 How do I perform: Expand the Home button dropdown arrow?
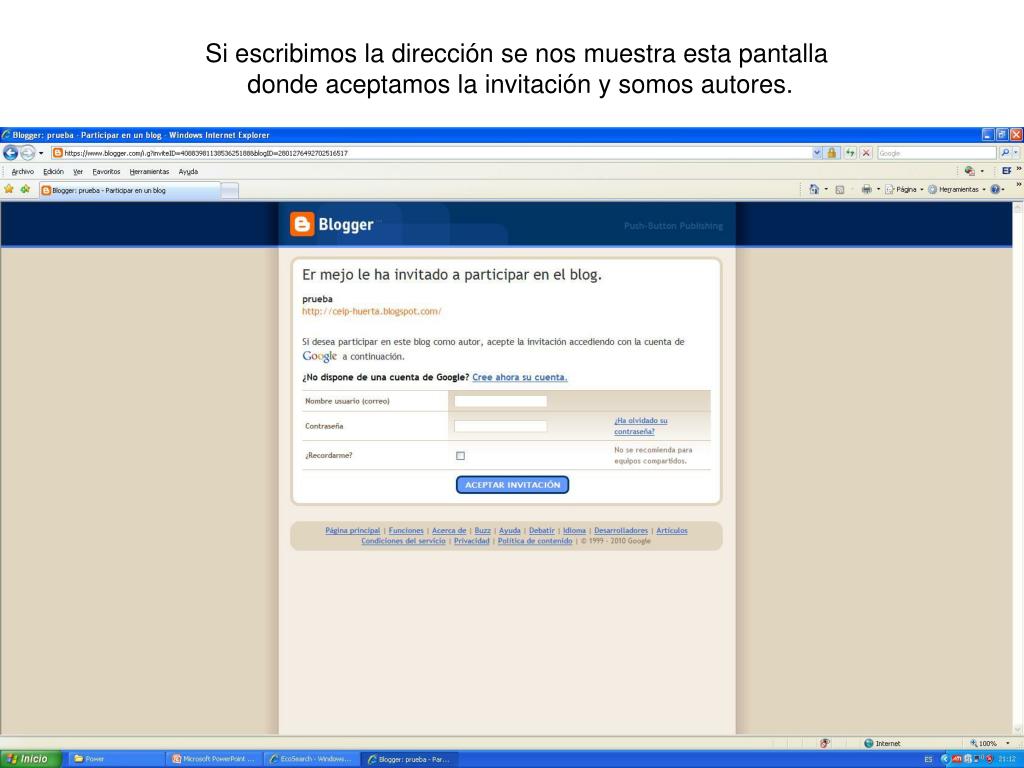[826, 189]
